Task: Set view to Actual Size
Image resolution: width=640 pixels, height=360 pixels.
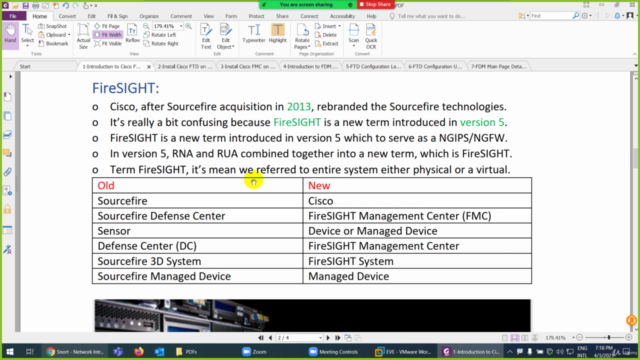Action: 83,36
